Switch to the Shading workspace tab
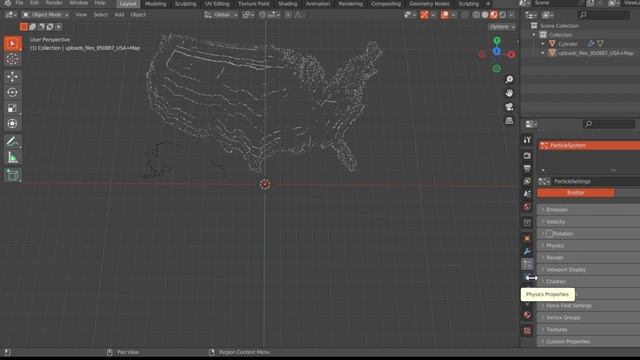This screenshot has width=640, height=360. (x=287, y=4)
